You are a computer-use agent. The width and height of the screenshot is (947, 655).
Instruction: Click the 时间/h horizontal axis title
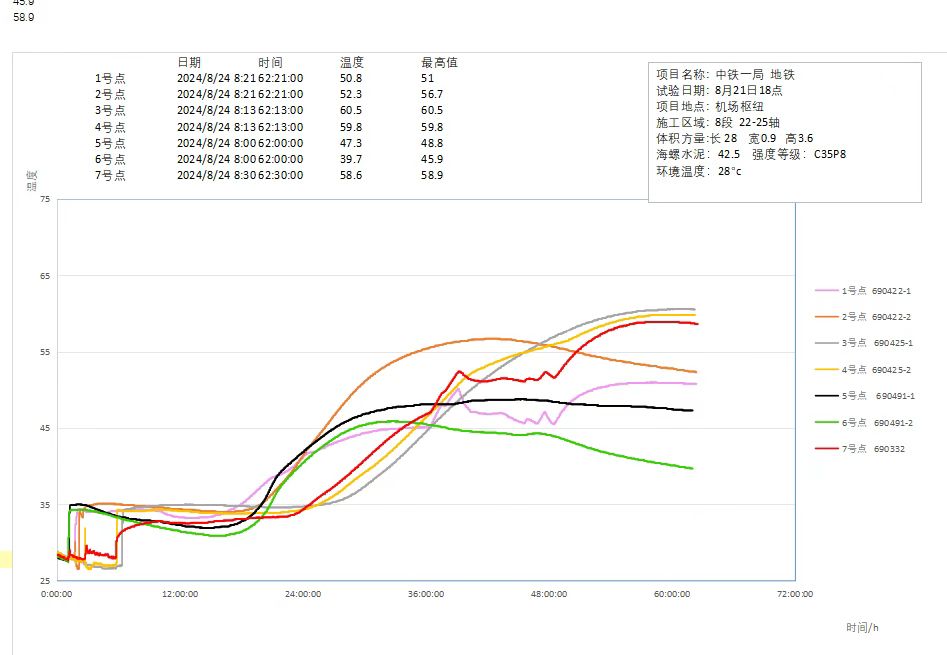[x=861, y=627]
